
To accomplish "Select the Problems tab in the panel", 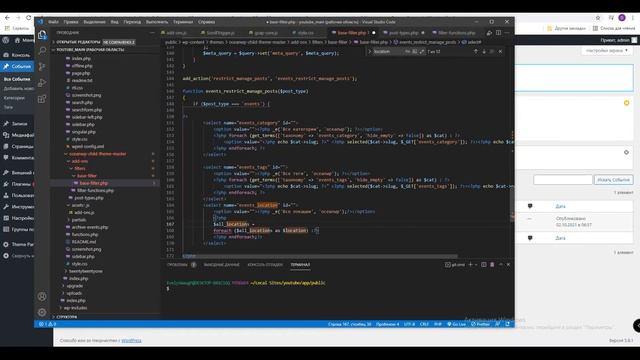I will click(177, 264).
